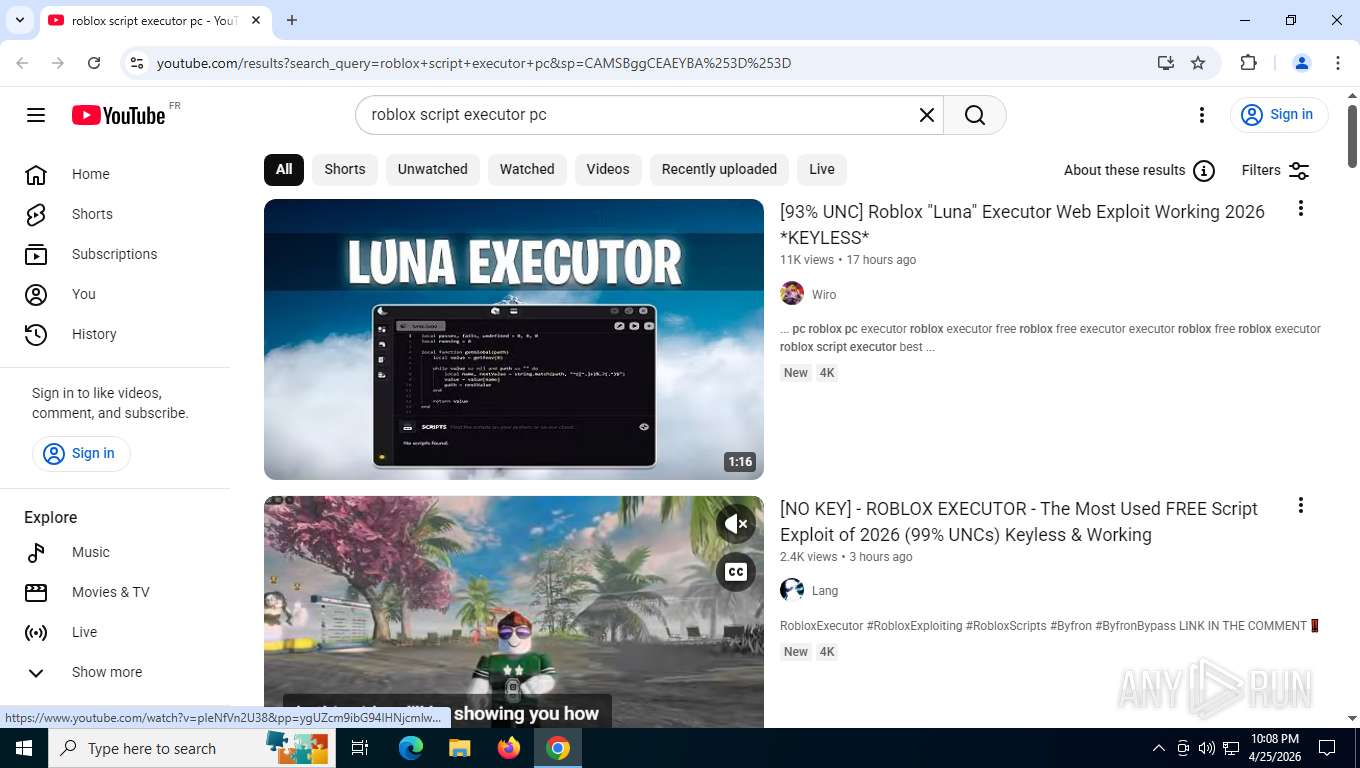Open YouTube settings three-dot menu in header
1360x768 pixels.
pyautogui.click(x=1202, y=115)
